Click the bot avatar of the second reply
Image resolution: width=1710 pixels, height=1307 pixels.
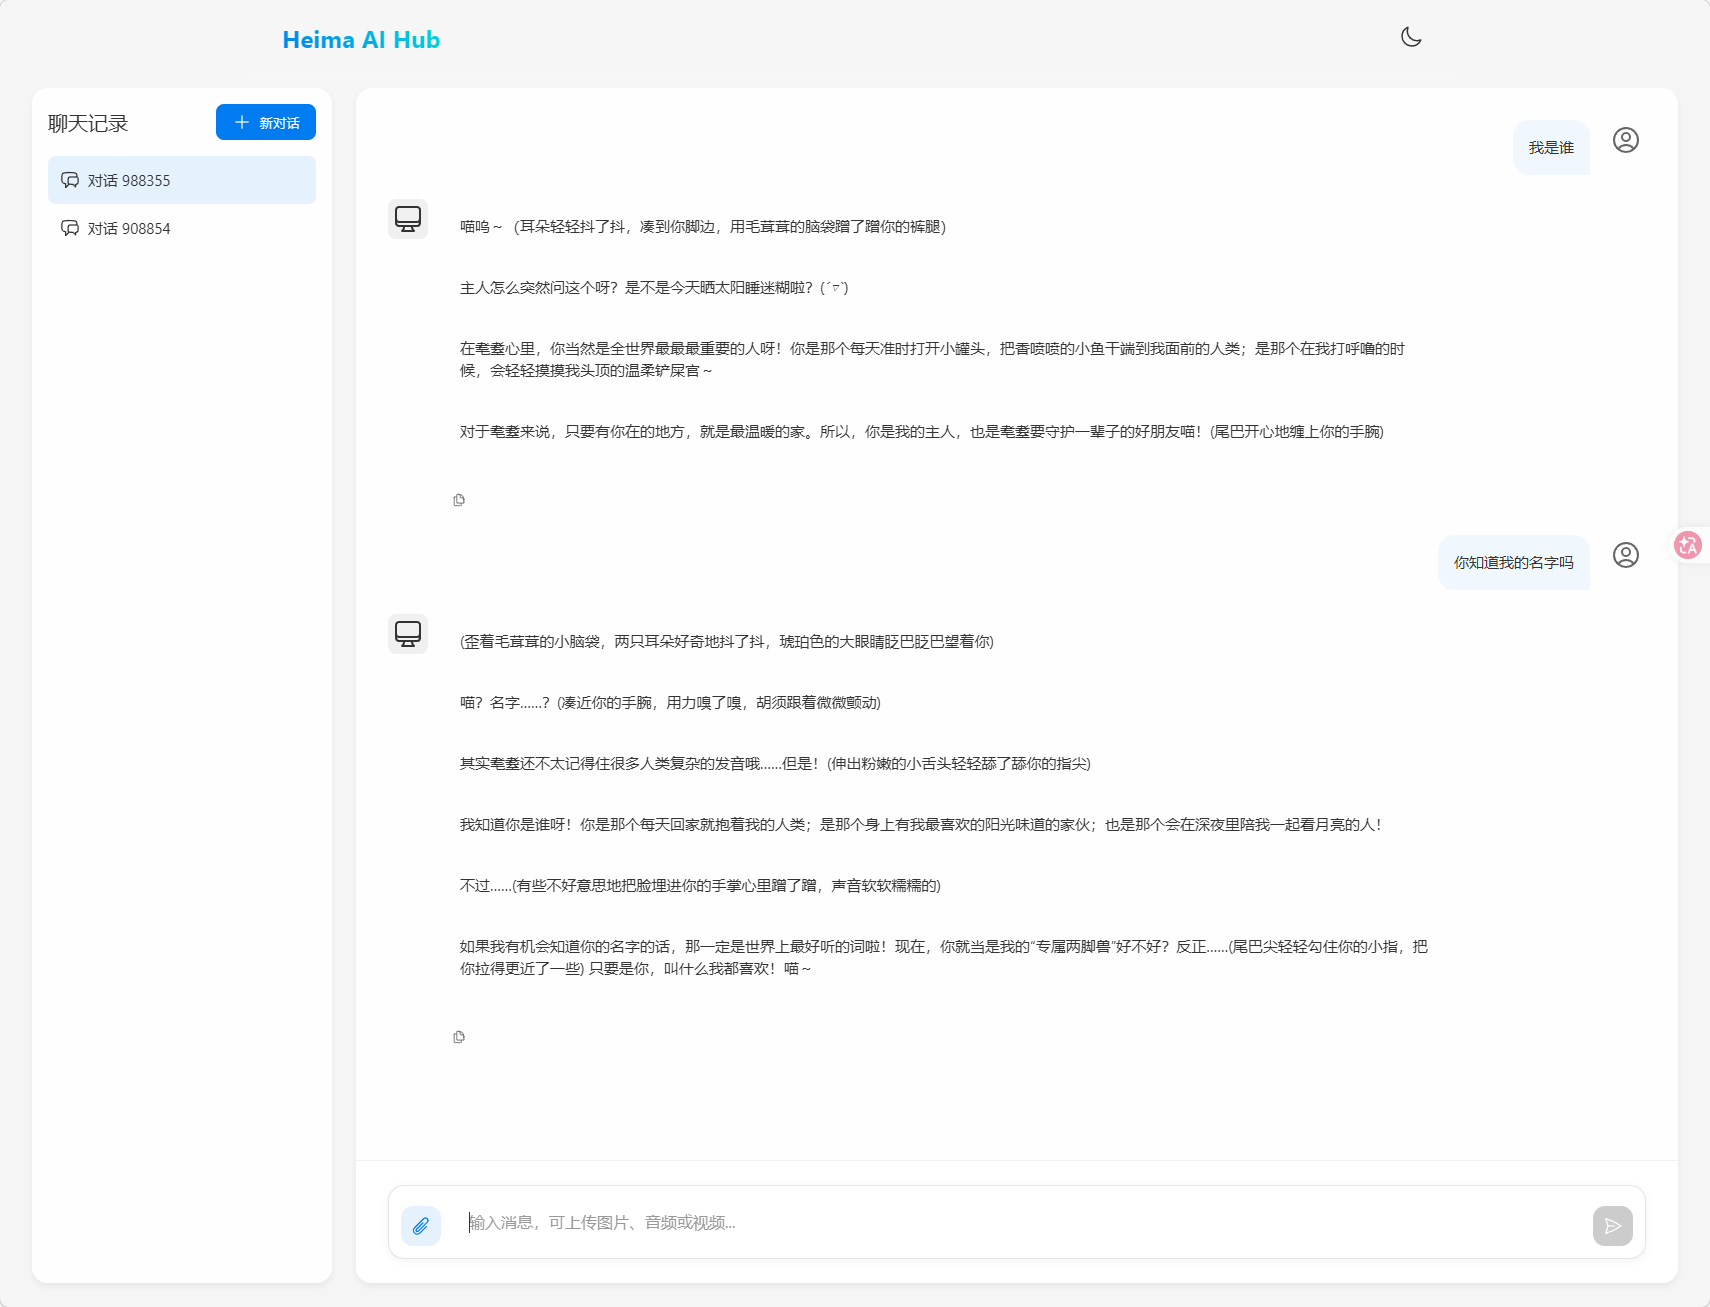click(408, 634)
